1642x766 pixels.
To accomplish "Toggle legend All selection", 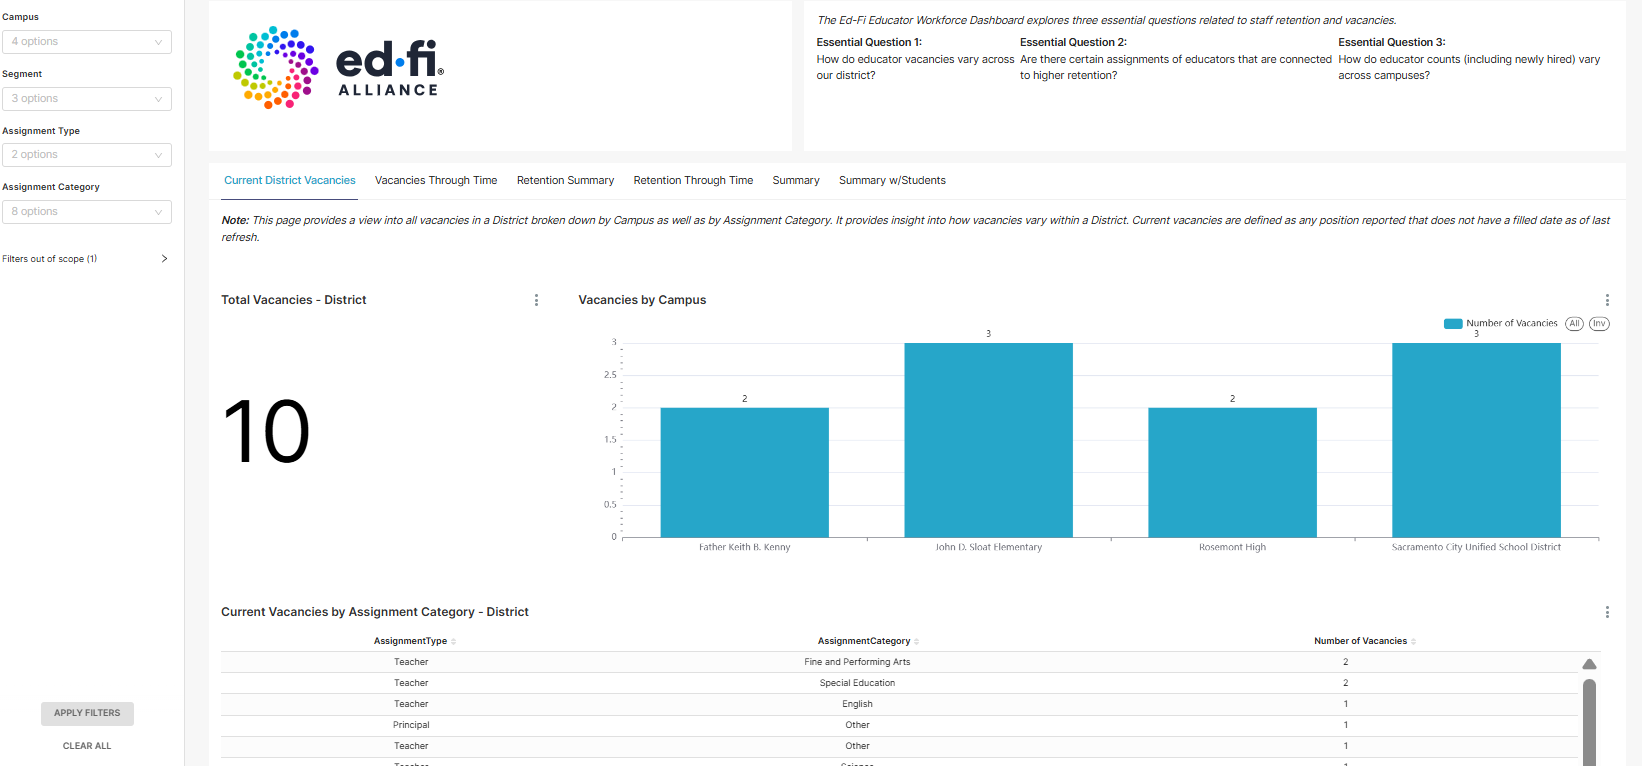I will pos(1574,324).
